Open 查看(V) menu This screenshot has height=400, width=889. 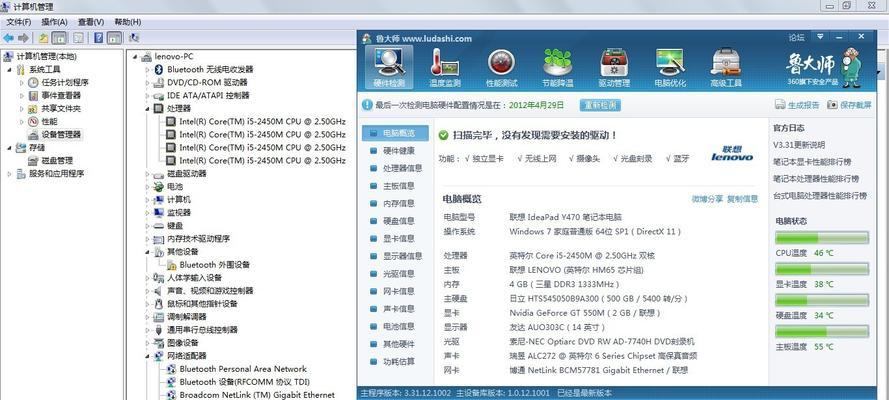click(91, 22)
